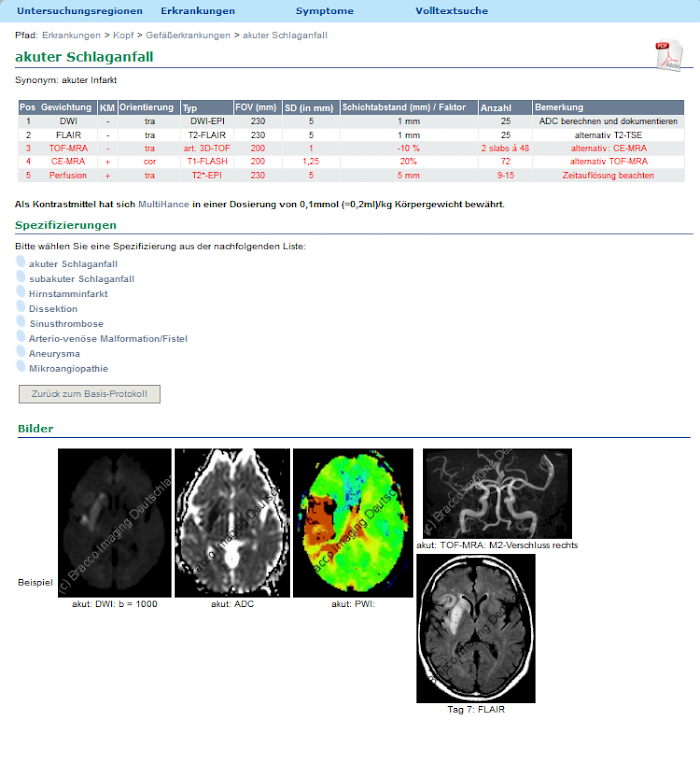This screenshot has height=777, width=700.
Task: Click the 'Tag 7: FLAIR' caption
Action: click(x=476, y=710)
